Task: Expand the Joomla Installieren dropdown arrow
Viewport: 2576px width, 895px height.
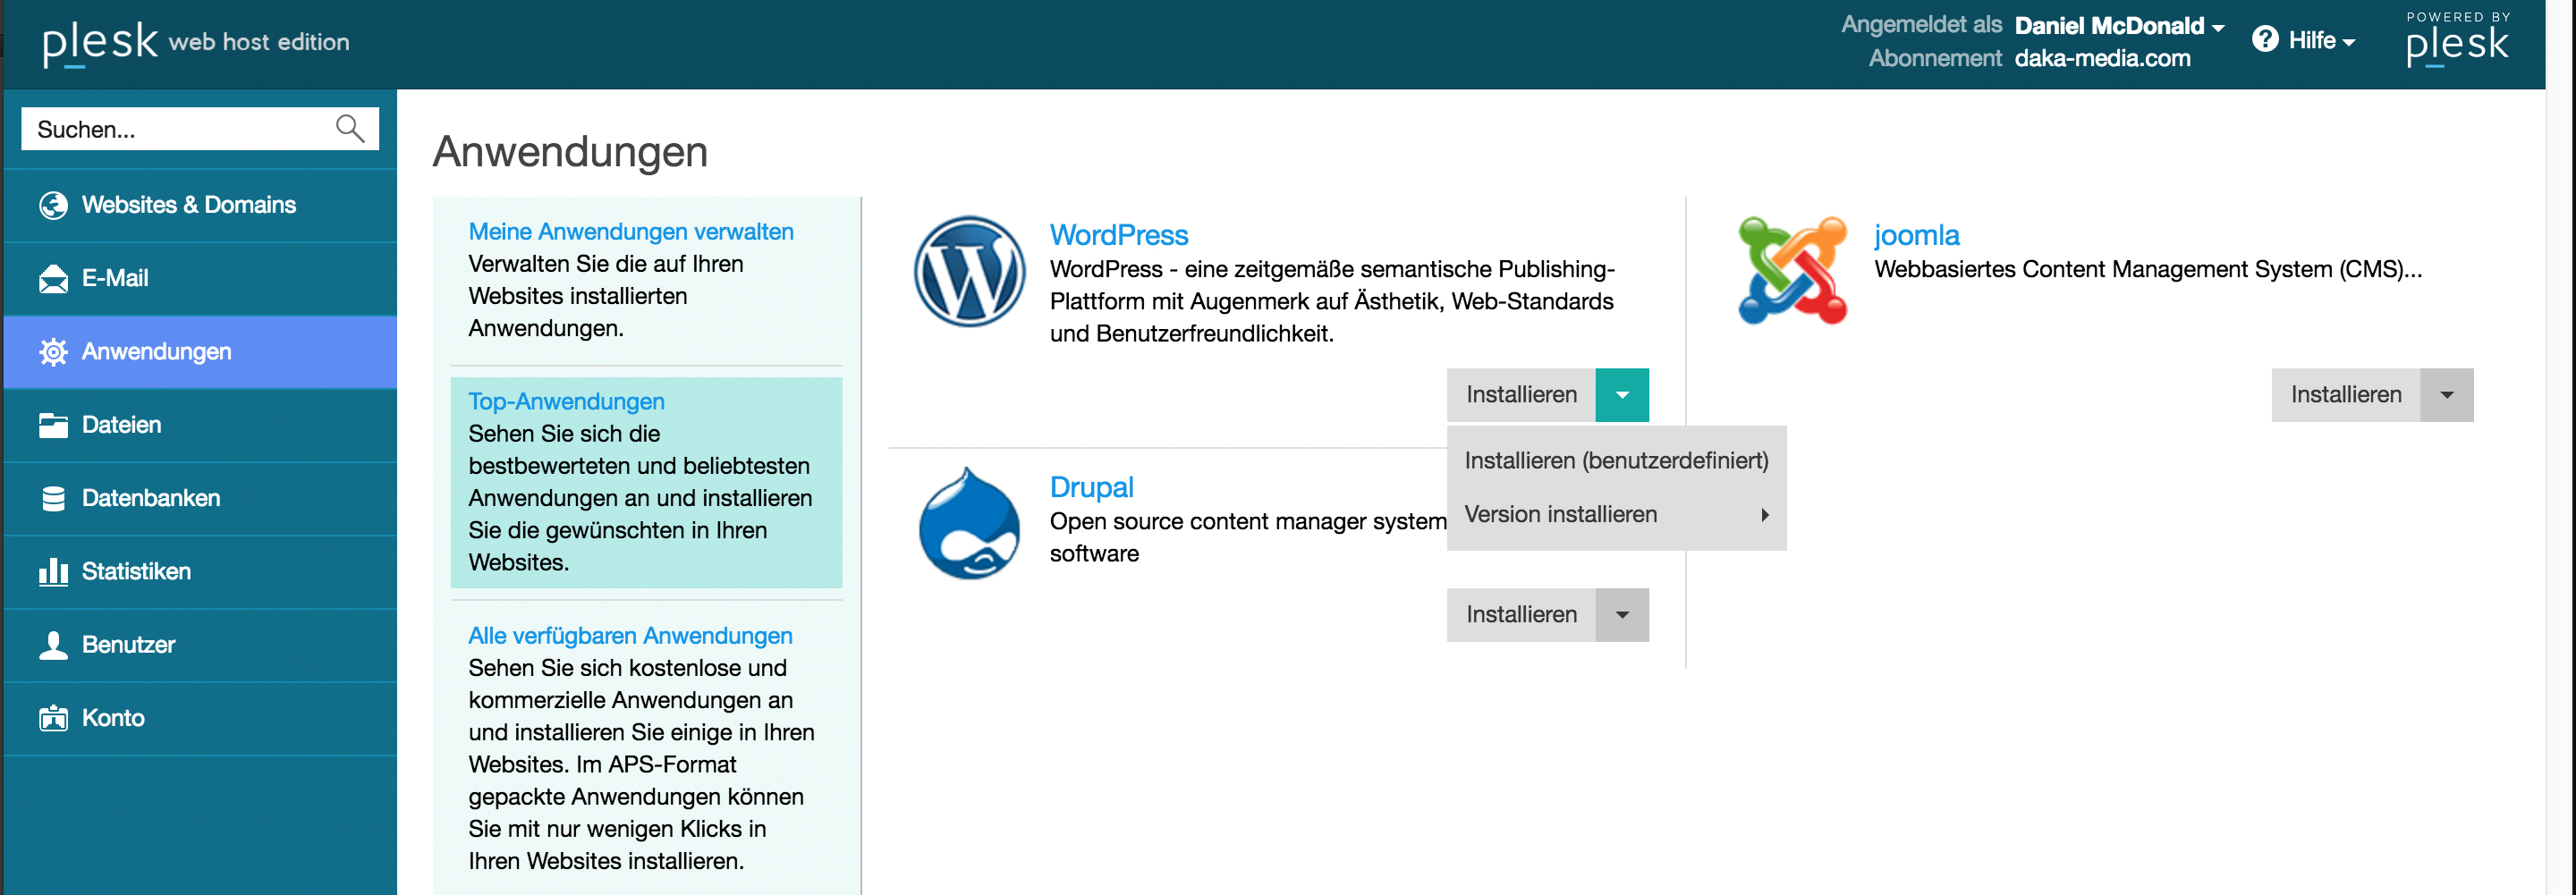Action: click(2445, 395)
